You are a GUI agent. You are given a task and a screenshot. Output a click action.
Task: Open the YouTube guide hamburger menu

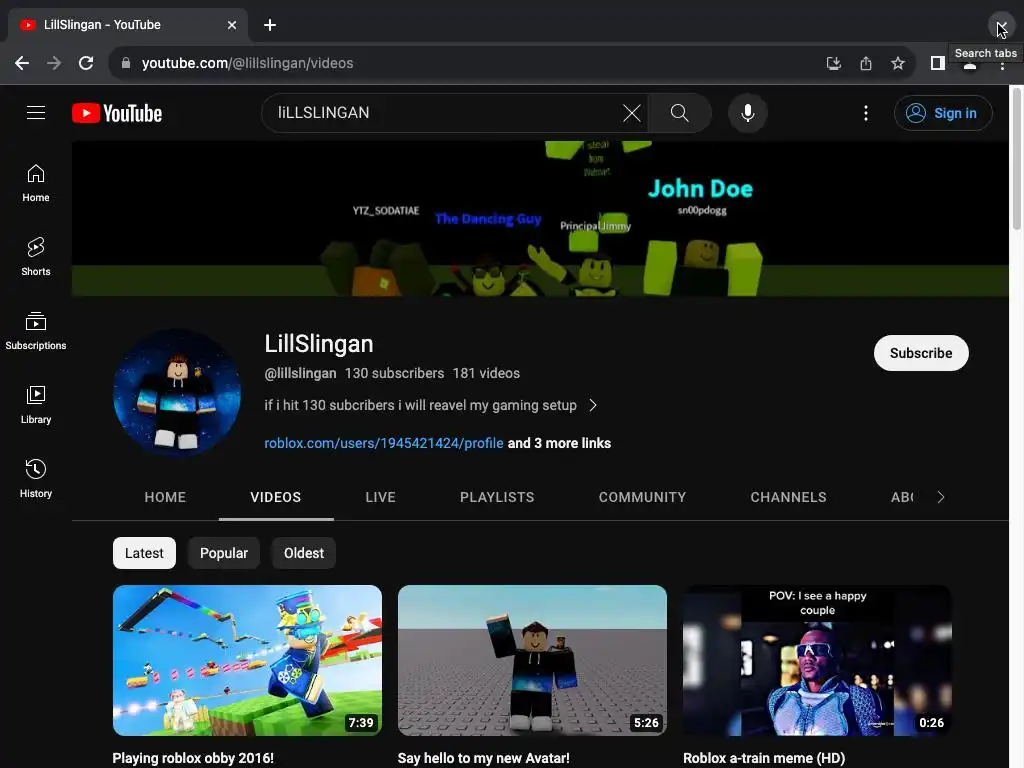(x=36, y=113)
